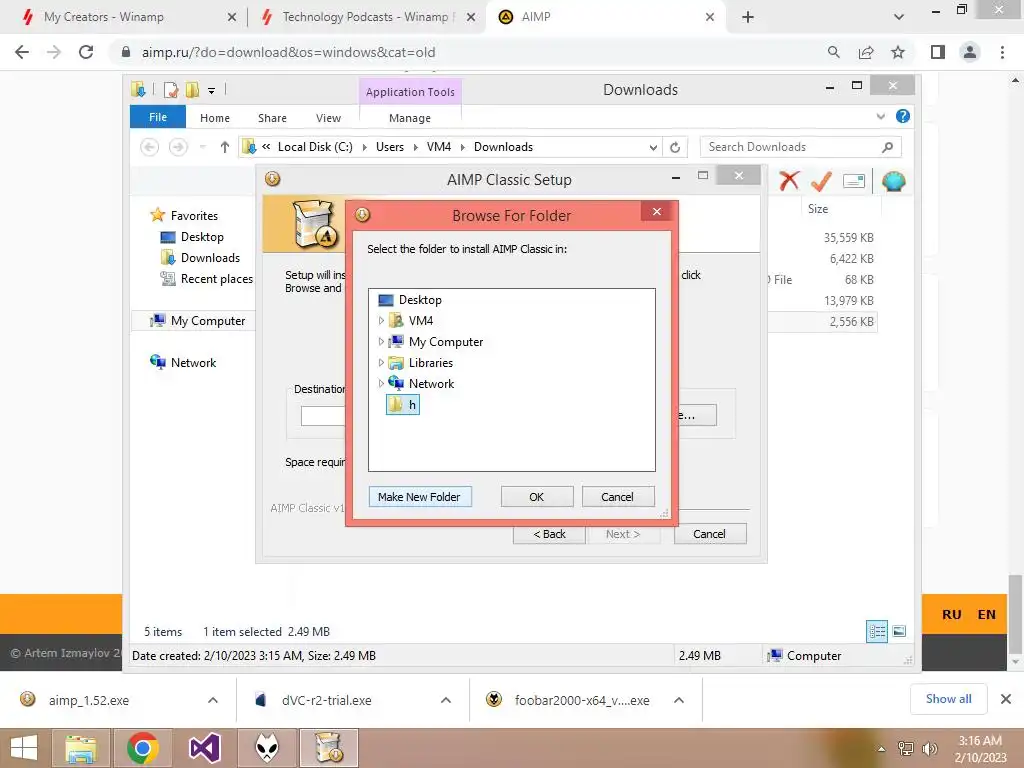
Task: Expand the Explorer ribbon chevron
Action: point(880,116)
